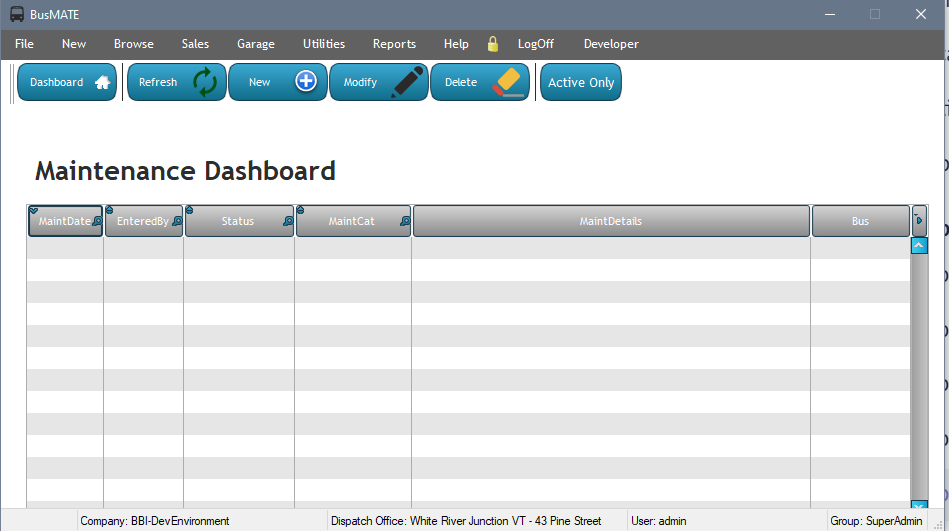Click the MaintDate column search icon
This screenshot has height=531, width=949.
coord(97,222)
